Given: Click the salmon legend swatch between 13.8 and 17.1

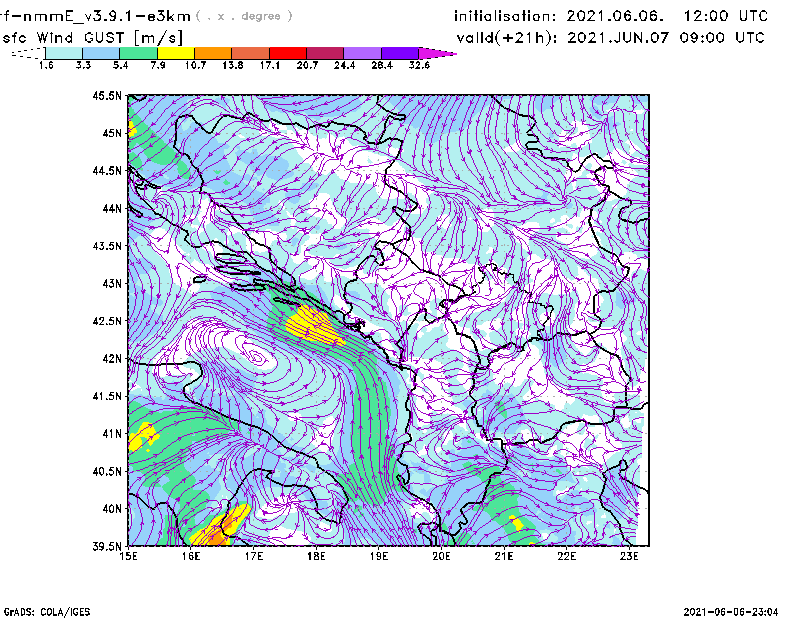Looking at the screenshot, I should (251, 53).
